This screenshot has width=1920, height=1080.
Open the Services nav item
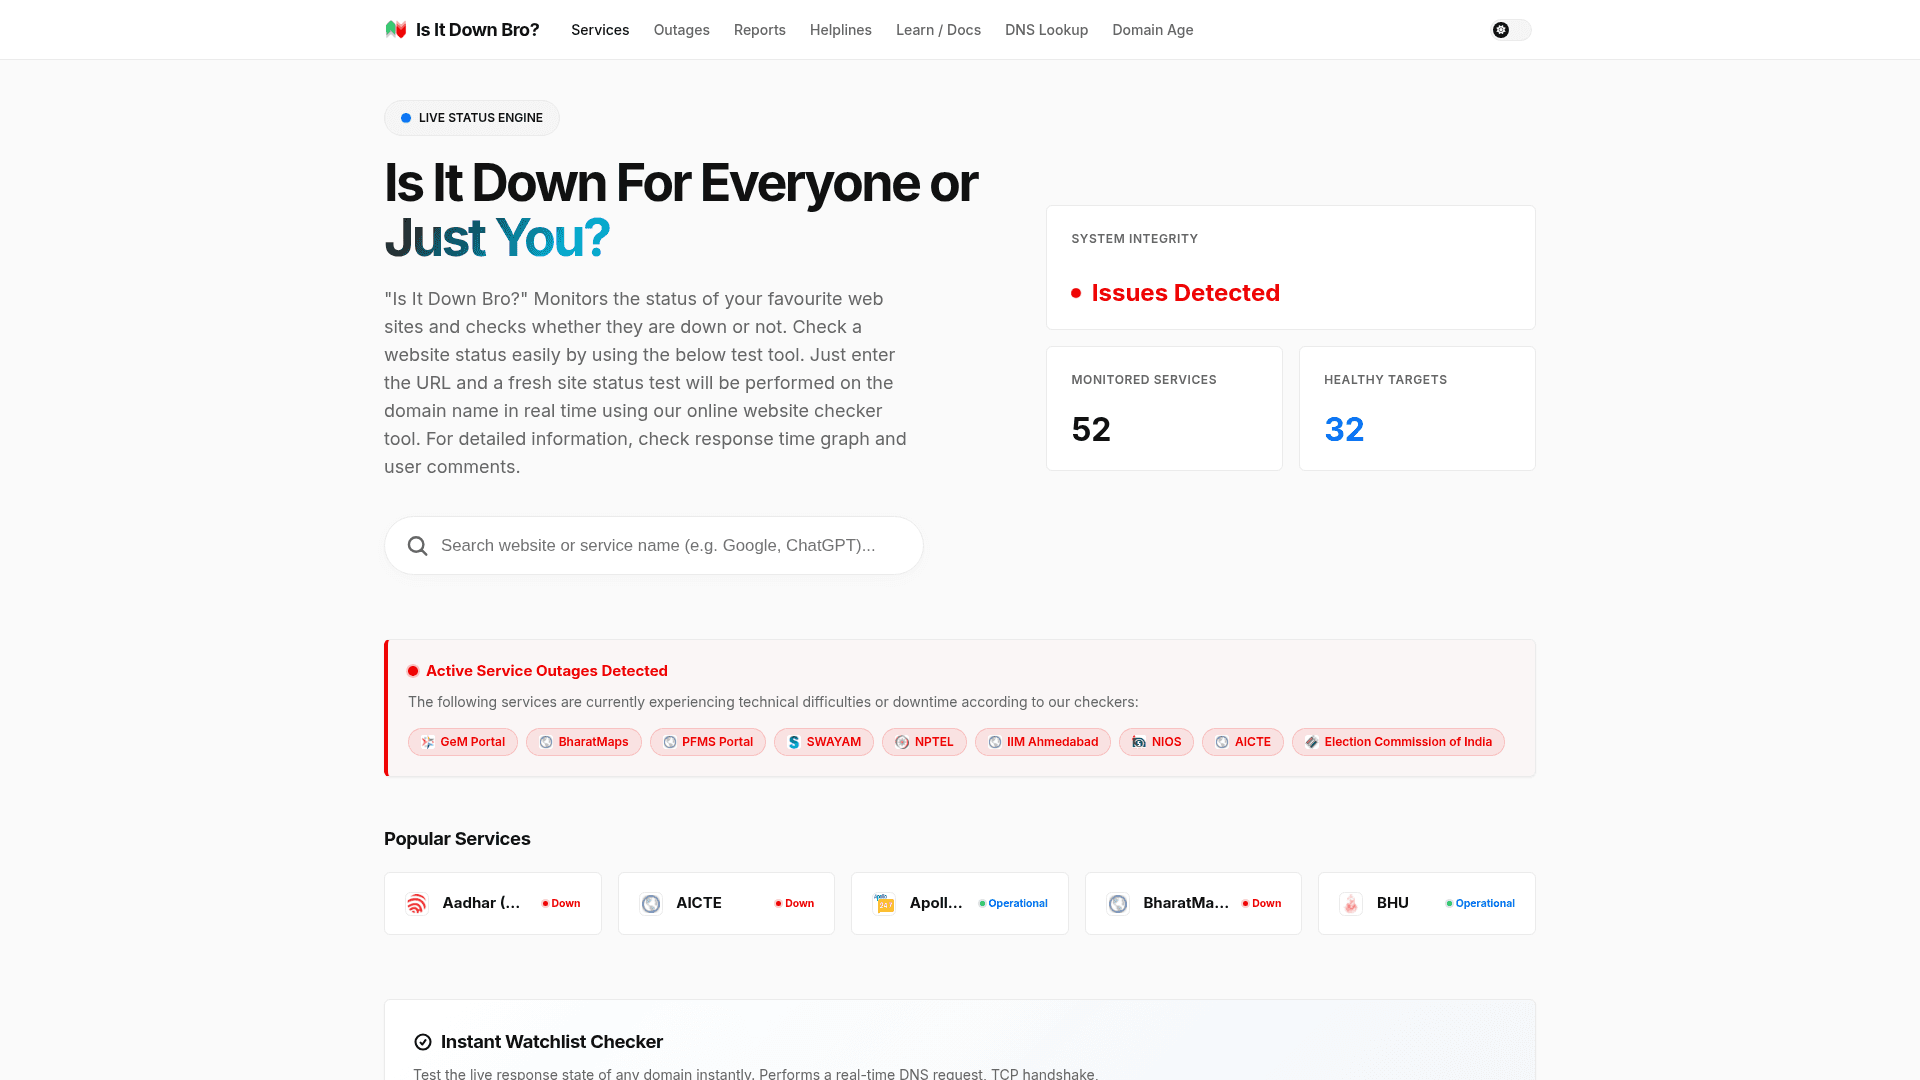[600, 30]
